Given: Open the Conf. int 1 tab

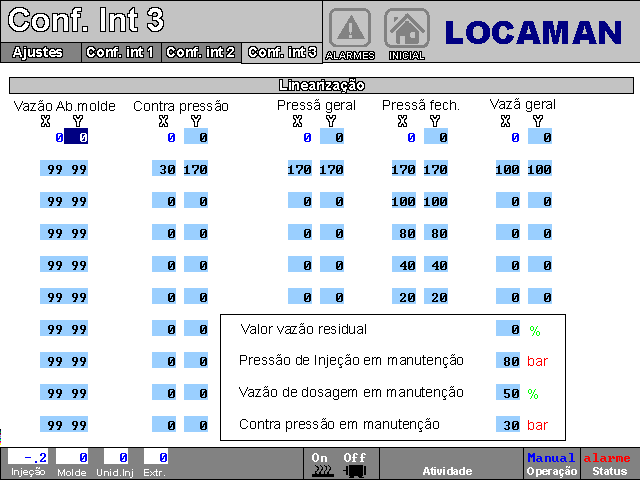Looking at the screenshot, I should (120, 52).
